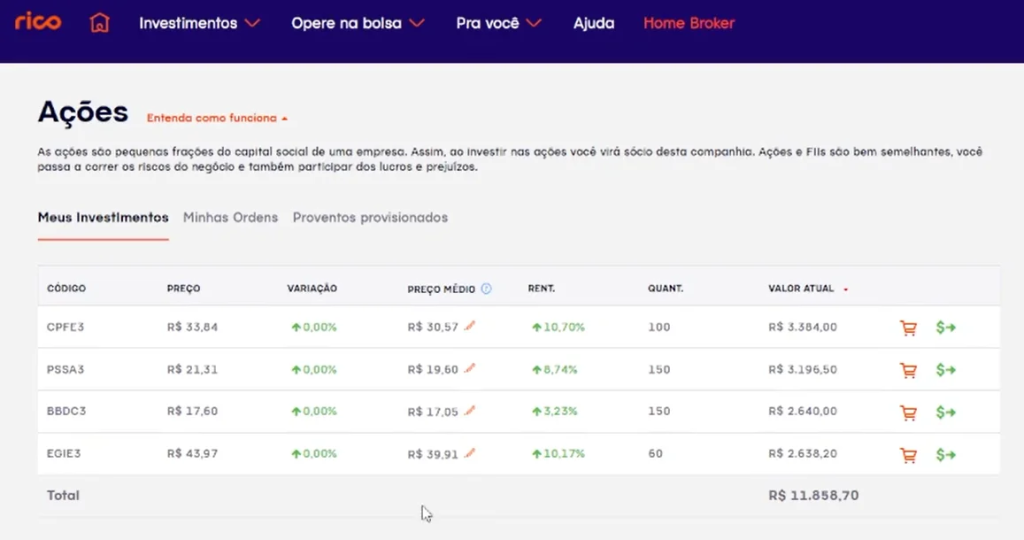Click the Ajuda link
This screenshot has height=540, width=1024.
coord(594,22)
